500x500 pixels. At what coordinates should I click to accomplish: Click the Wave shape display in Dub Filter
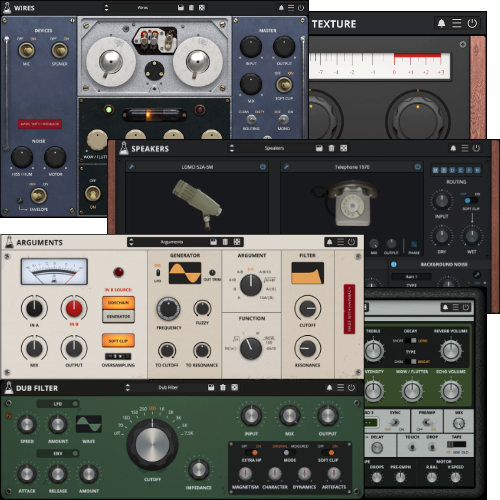pyautogui.click(x=89, y=424)
